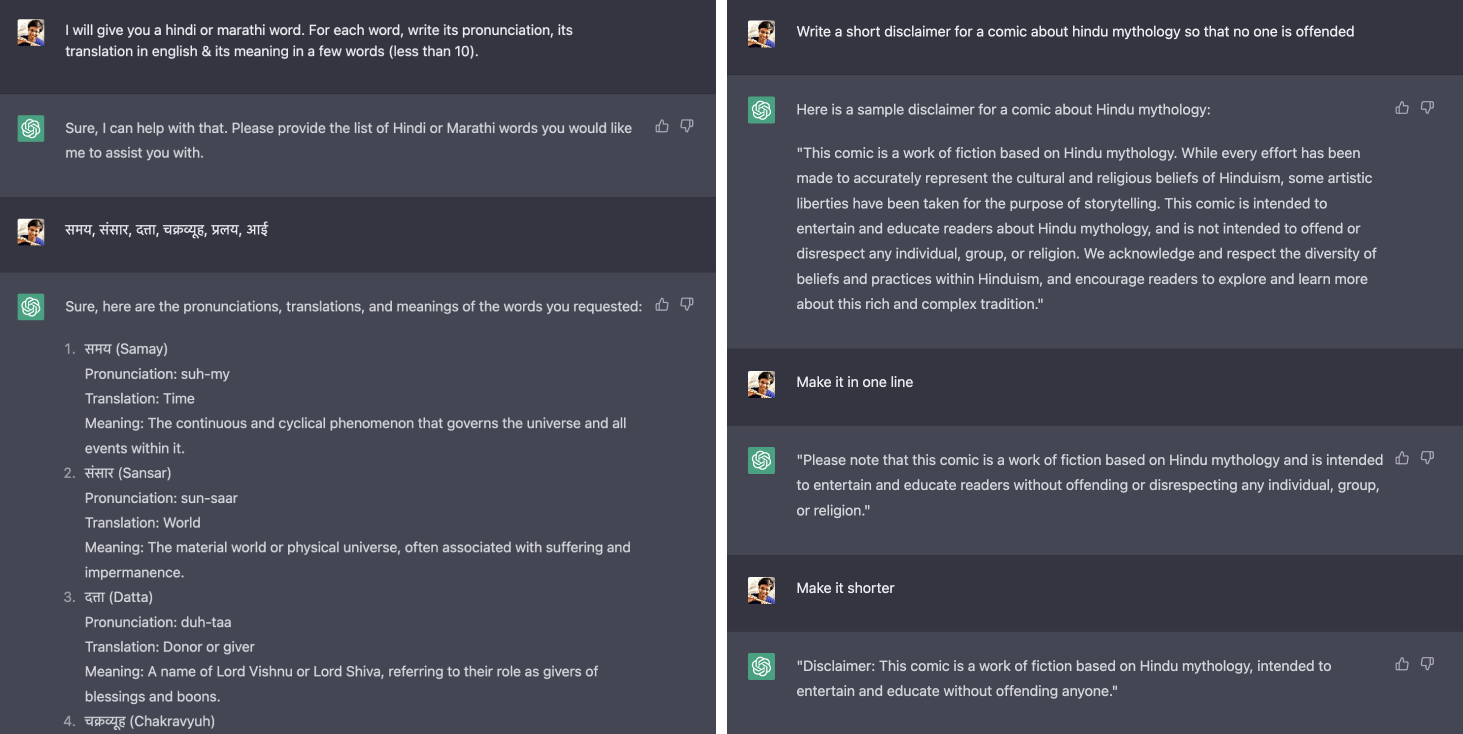
Task: Click user avatar beside the Hindi words message
Action: pos(31,232)
